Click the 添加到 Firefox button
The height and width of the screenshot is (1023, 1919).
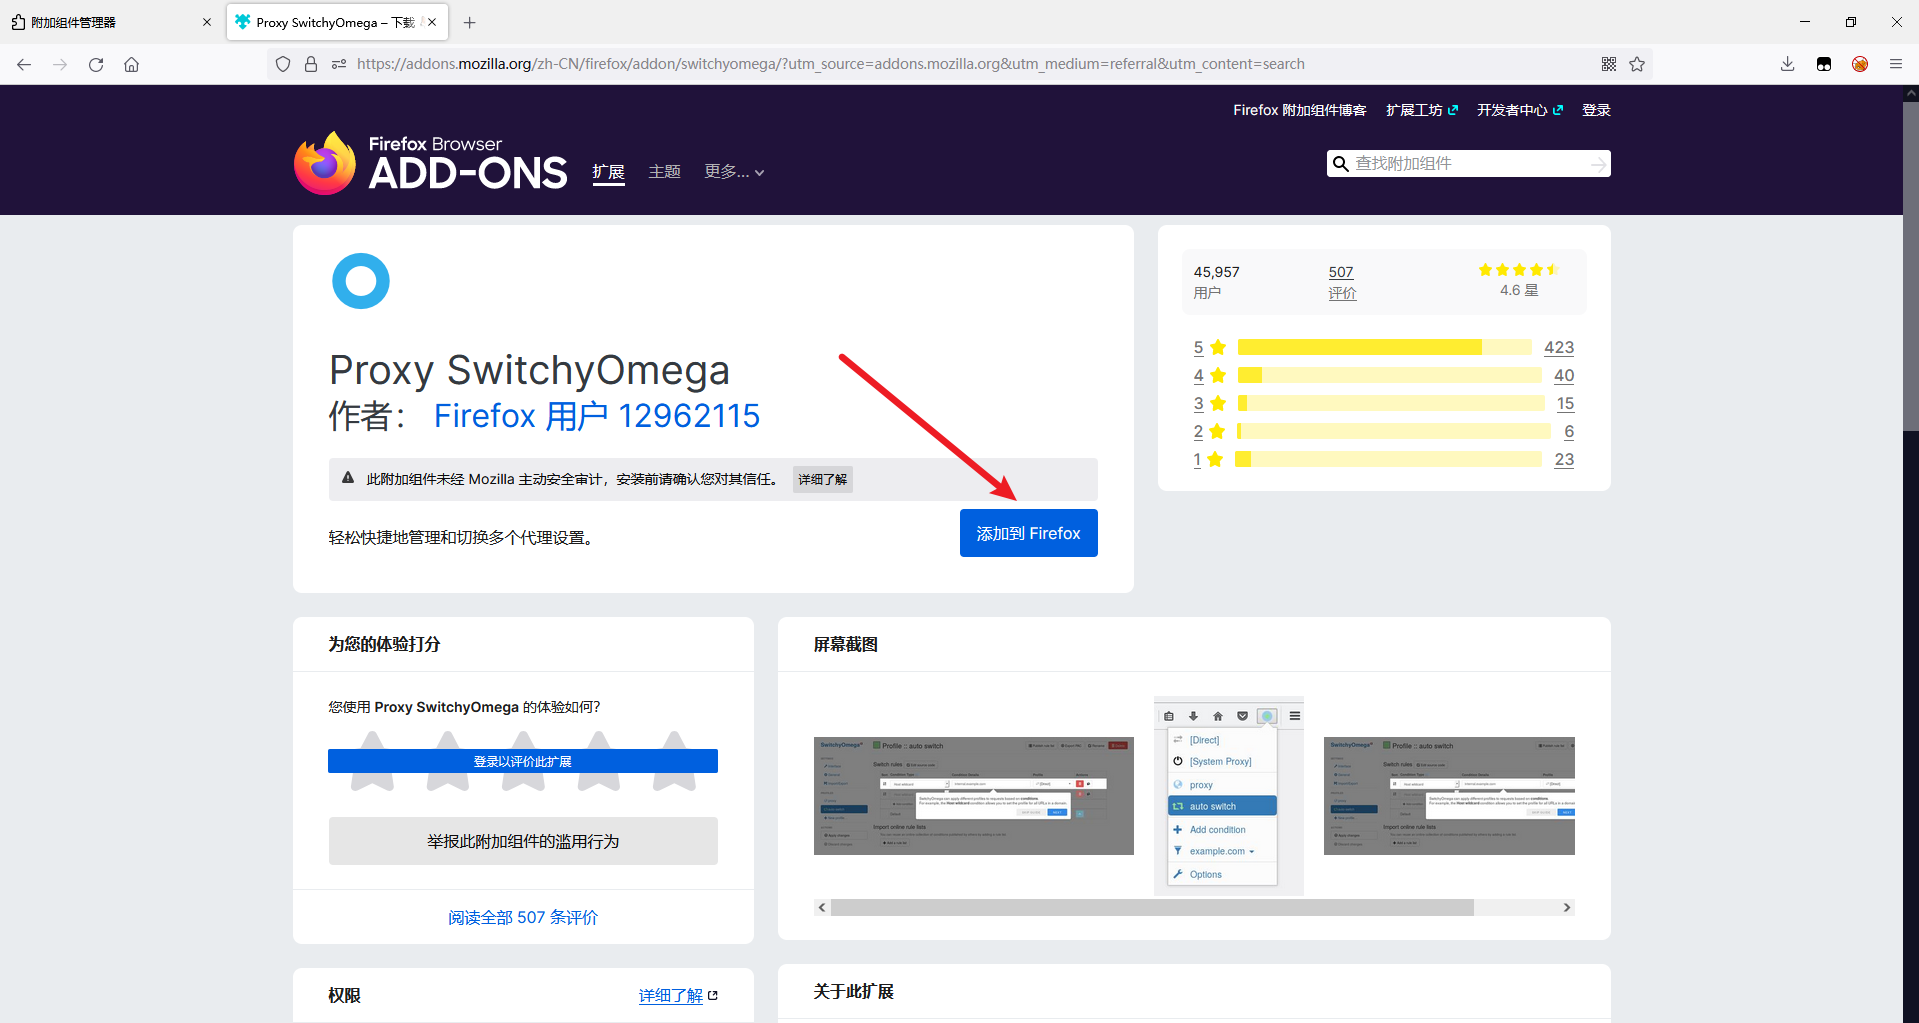[1029, 533]
